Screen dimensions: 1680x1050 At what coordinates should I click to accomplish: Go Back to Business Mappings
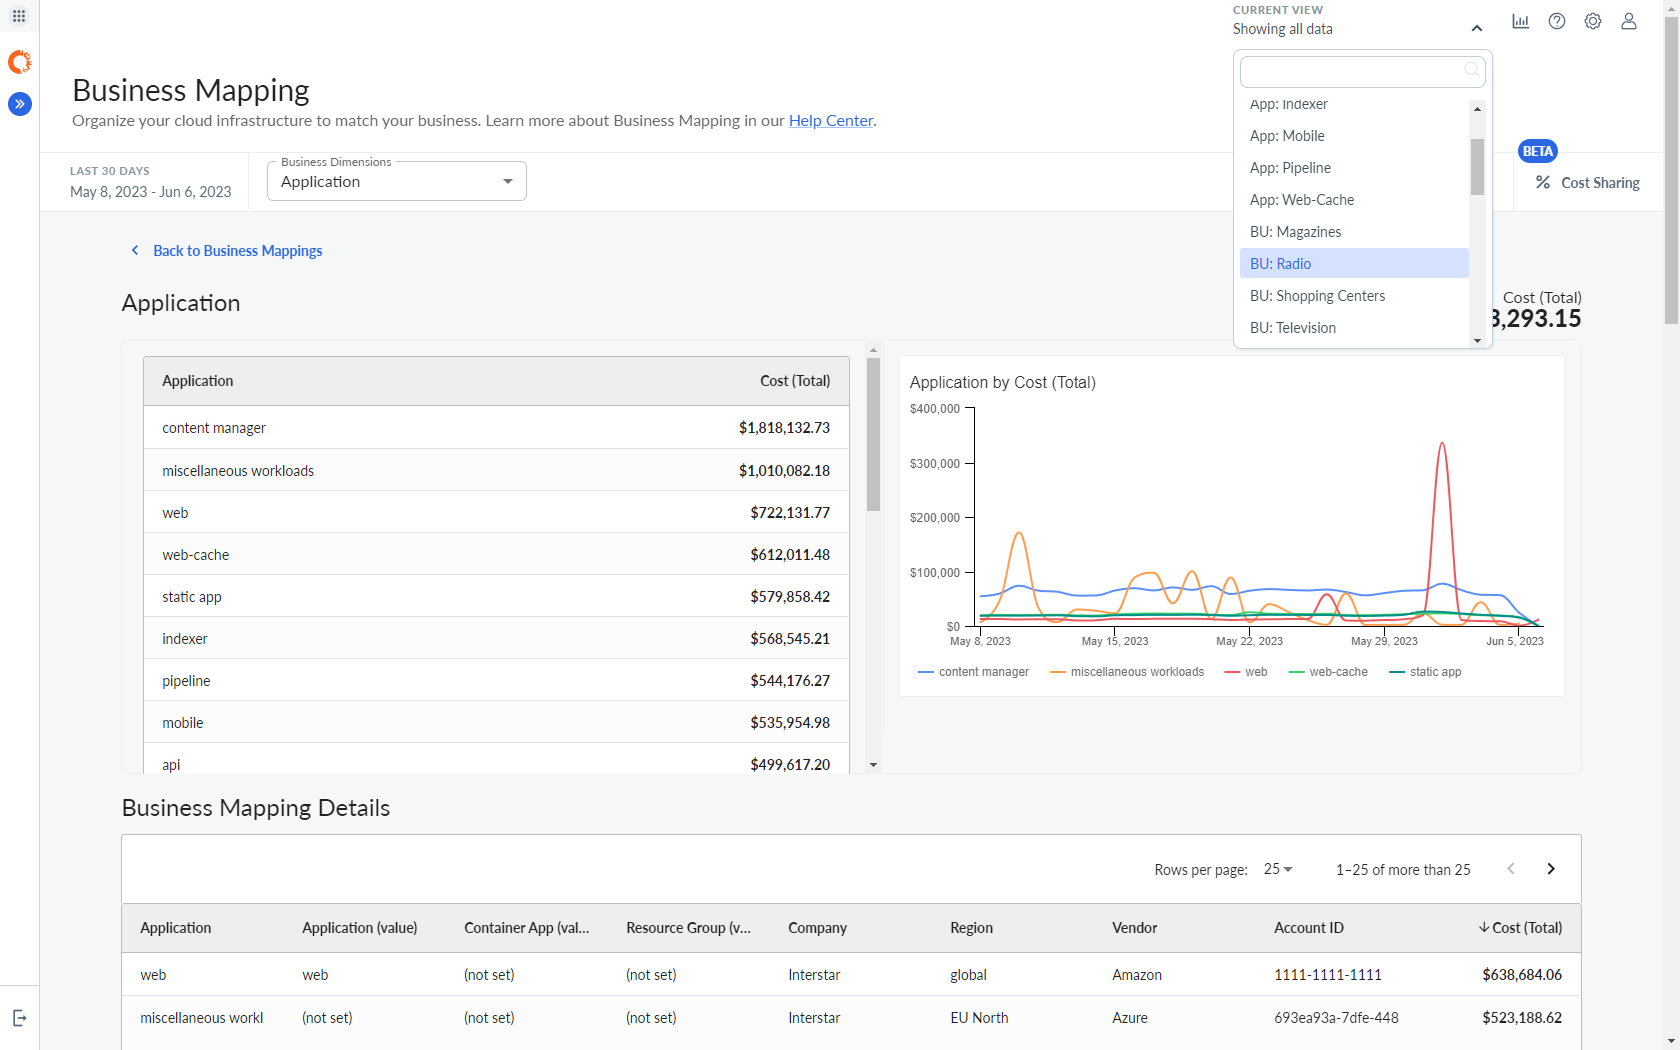(x=237, y=250)
